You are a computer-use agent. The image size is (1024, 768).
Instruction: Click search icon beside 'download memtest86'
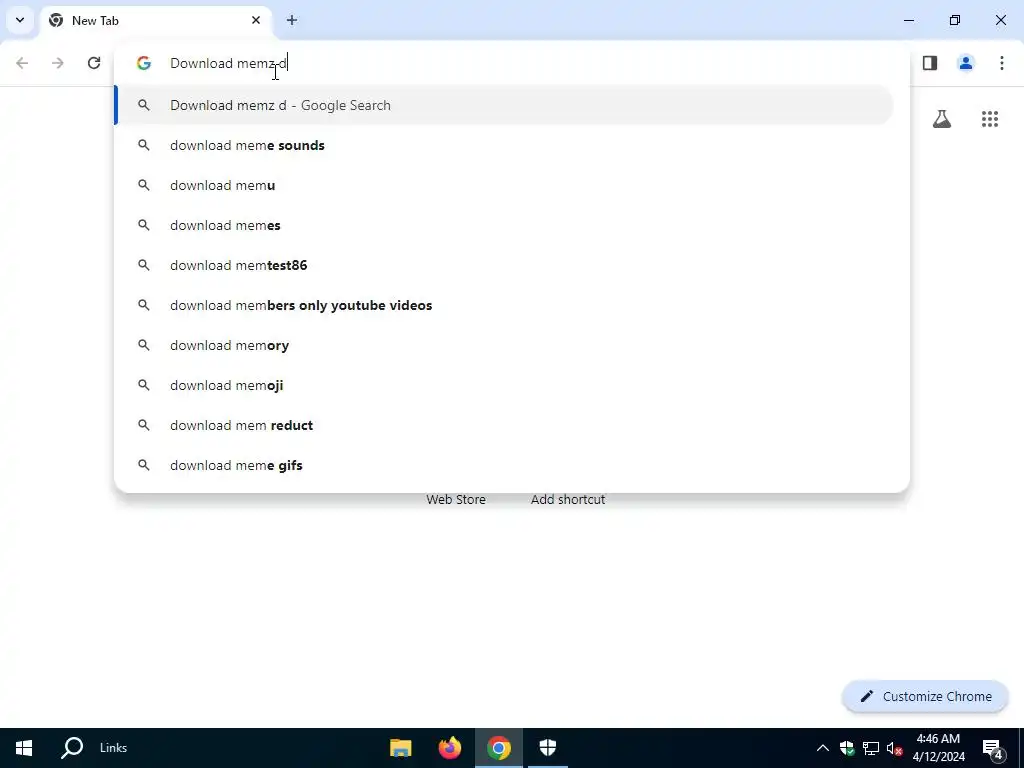[144, 265]
